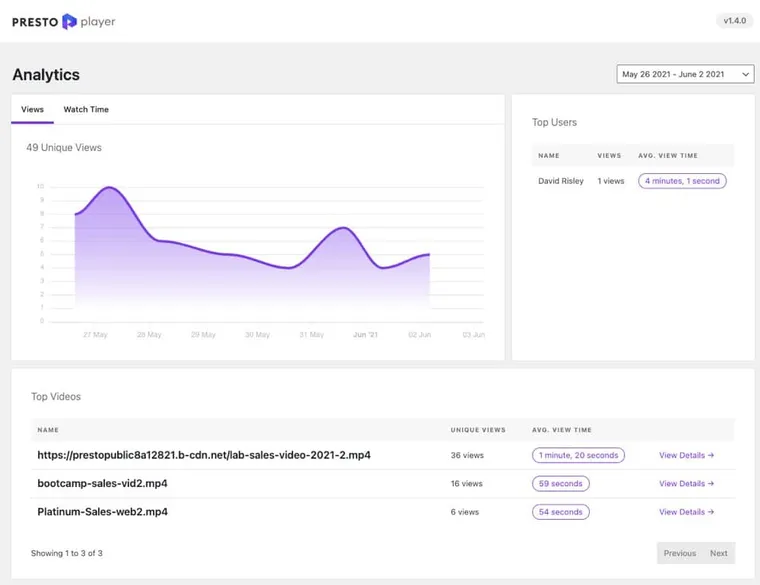The width and height of the screenshot is (760, 585).
Task: Click the chart peak near 27 May
Action: coord(110,187)
